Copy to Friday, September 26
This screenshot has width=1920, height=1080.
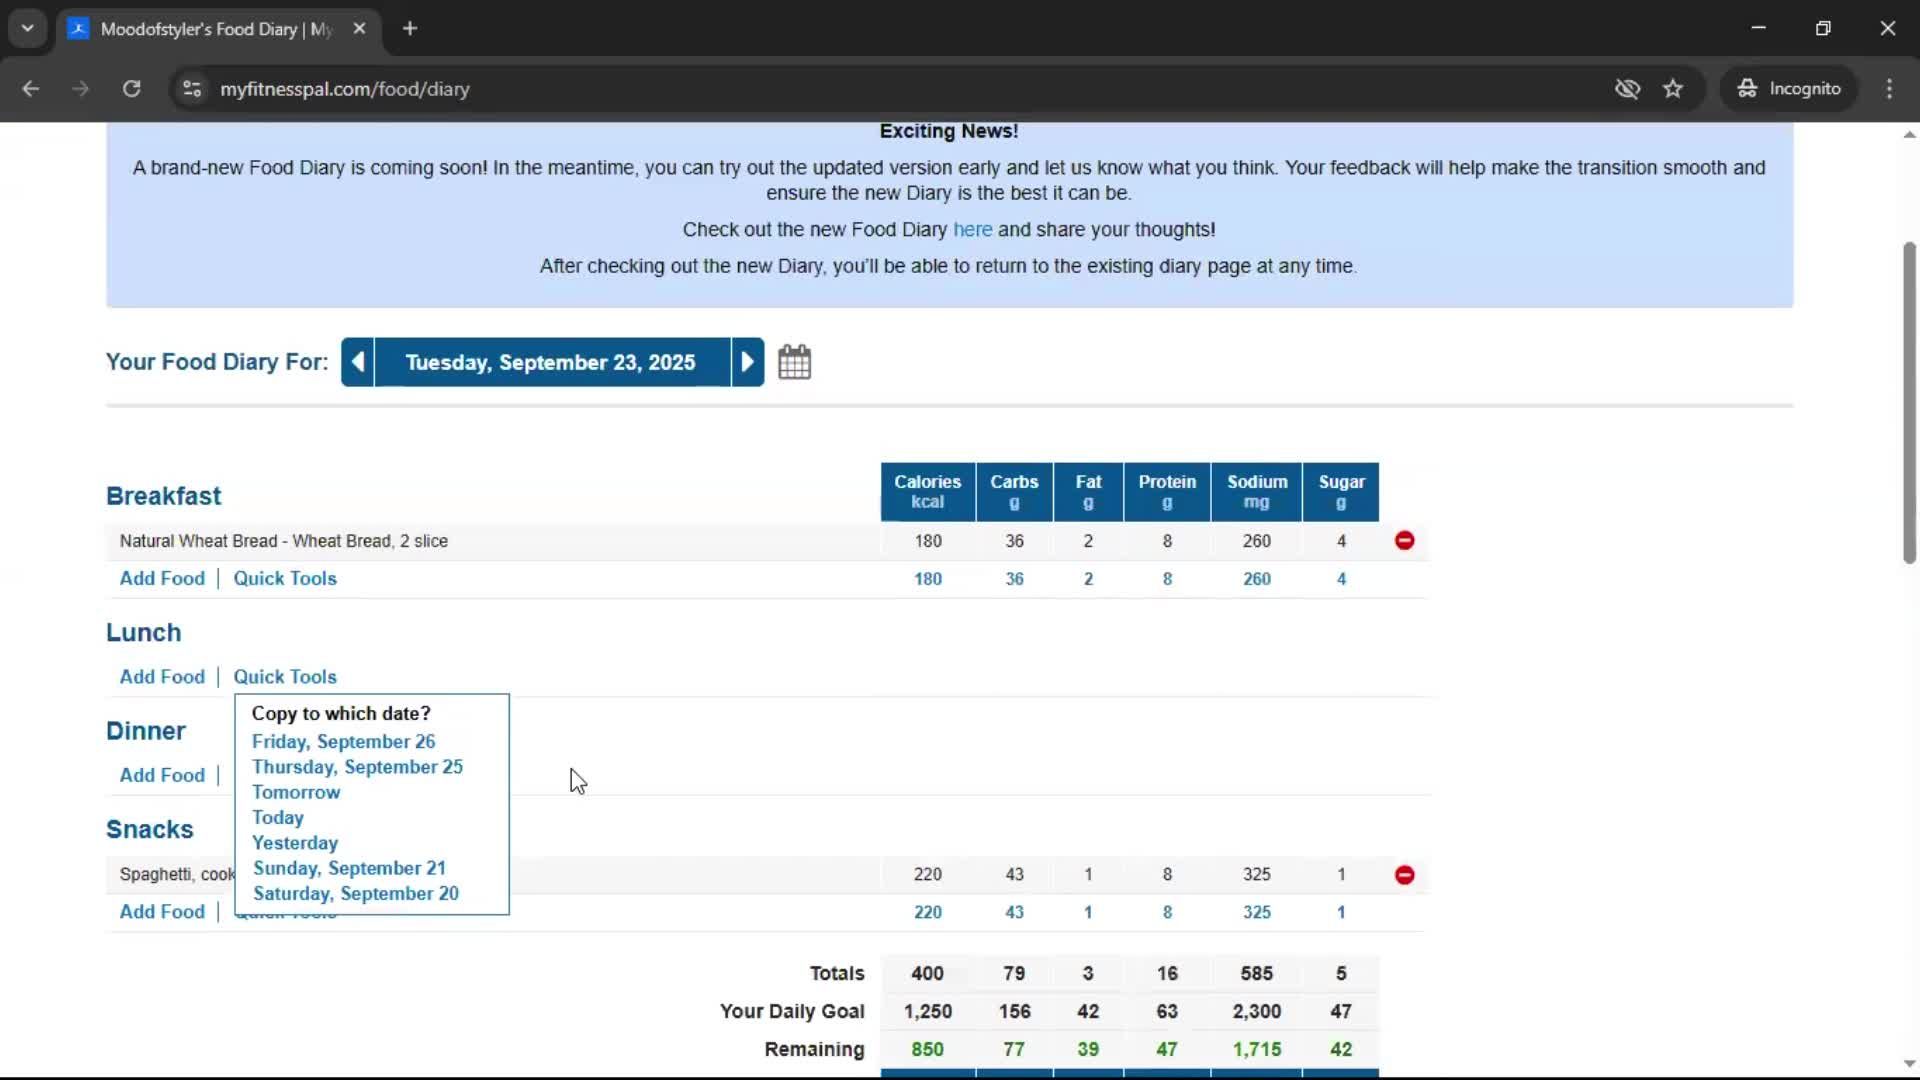[x=343, y=742]
